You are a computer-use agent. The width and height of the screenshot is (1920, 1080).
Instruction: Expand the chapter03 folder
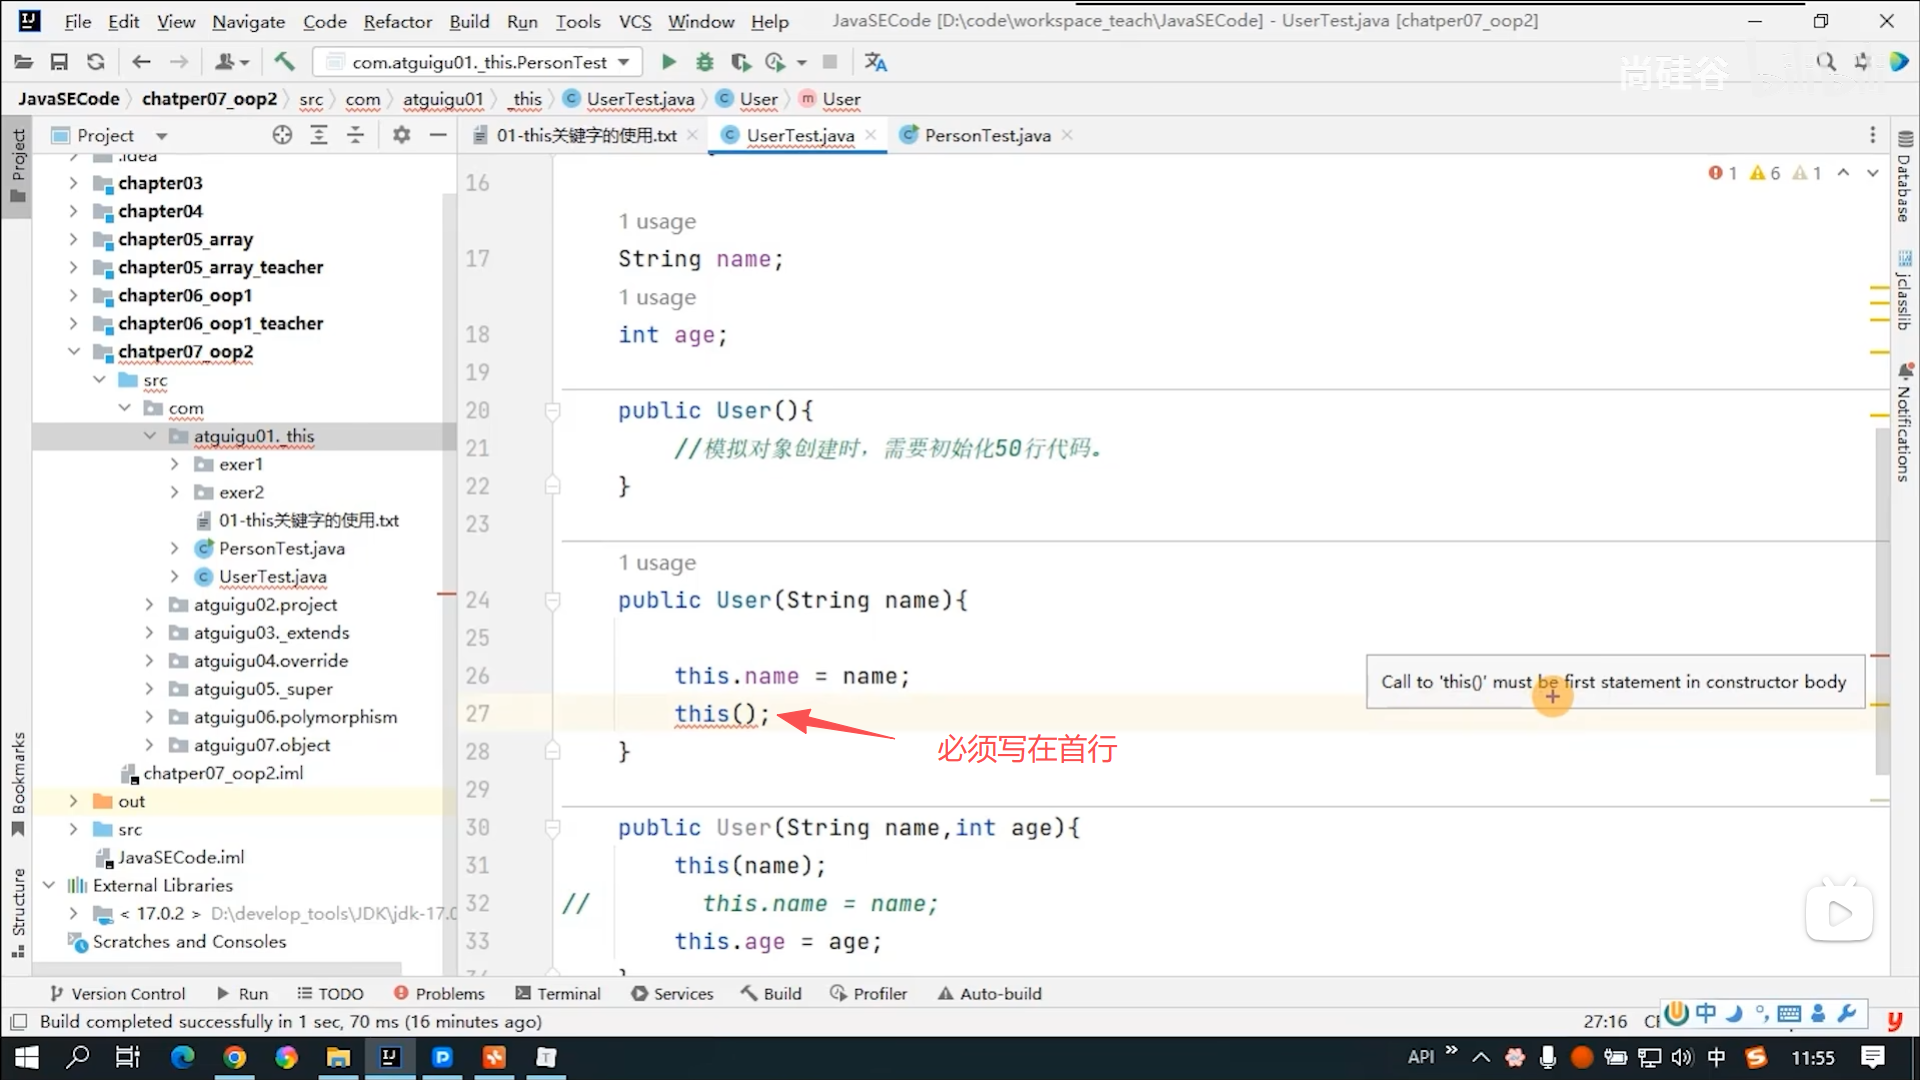(x=73, y=183)
